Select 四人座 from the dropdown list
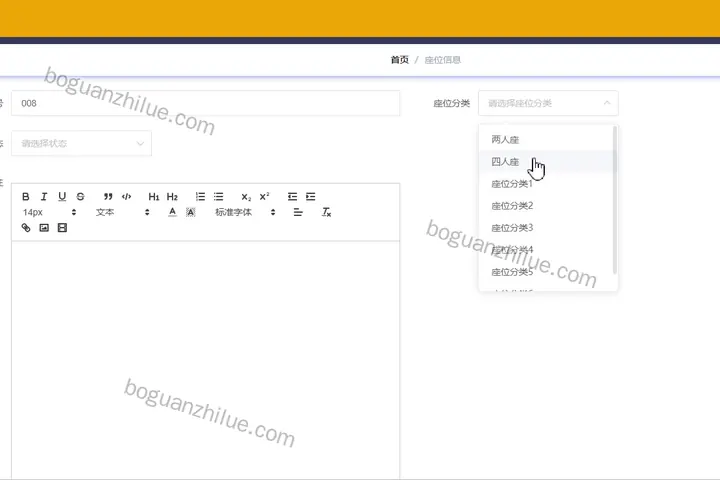 pos(546,161)
